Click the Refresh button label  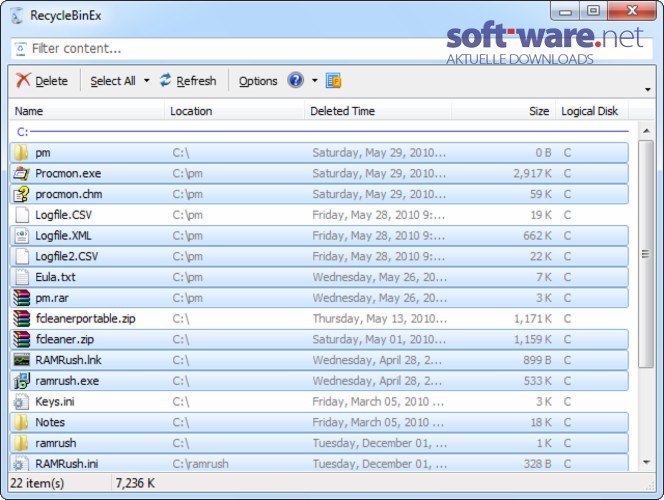pos(196,80)
